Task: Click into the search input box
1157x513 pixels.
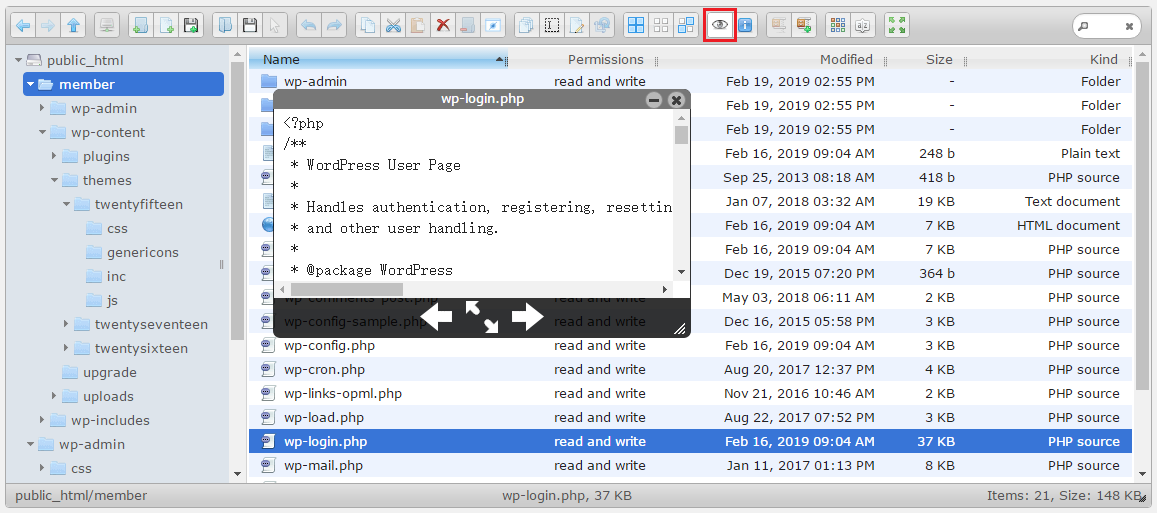Action: click(1106, 26)
